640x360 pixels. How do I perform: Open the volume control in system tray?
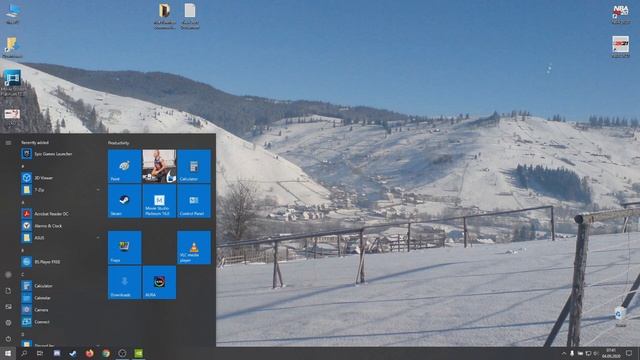[x=596, y=353]
